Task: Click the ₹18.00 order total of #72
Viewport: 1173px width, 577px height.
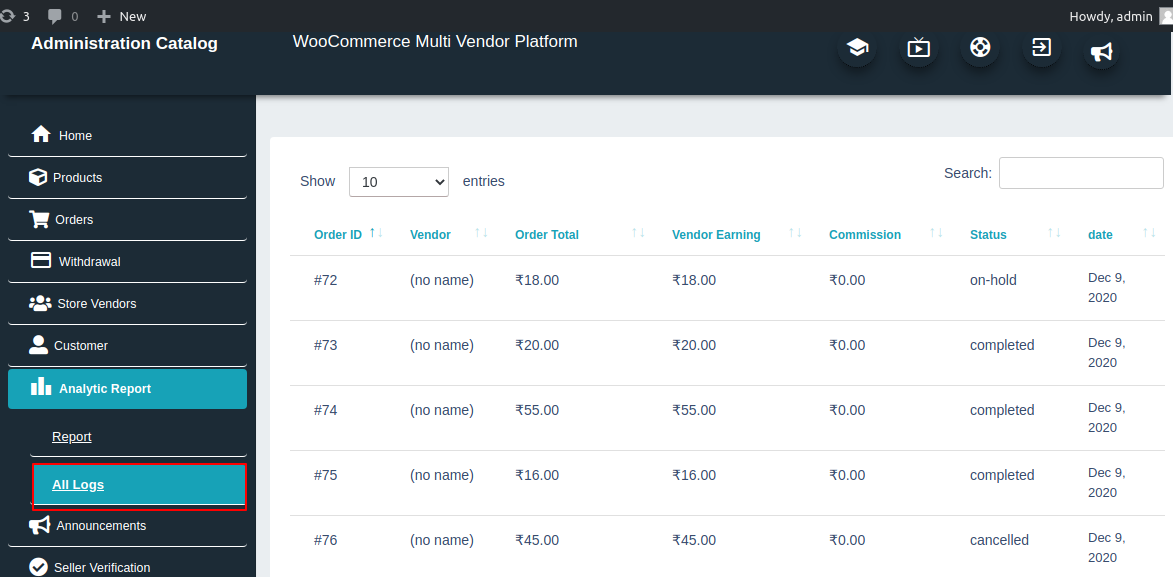Action: click(x=537, y=280)
